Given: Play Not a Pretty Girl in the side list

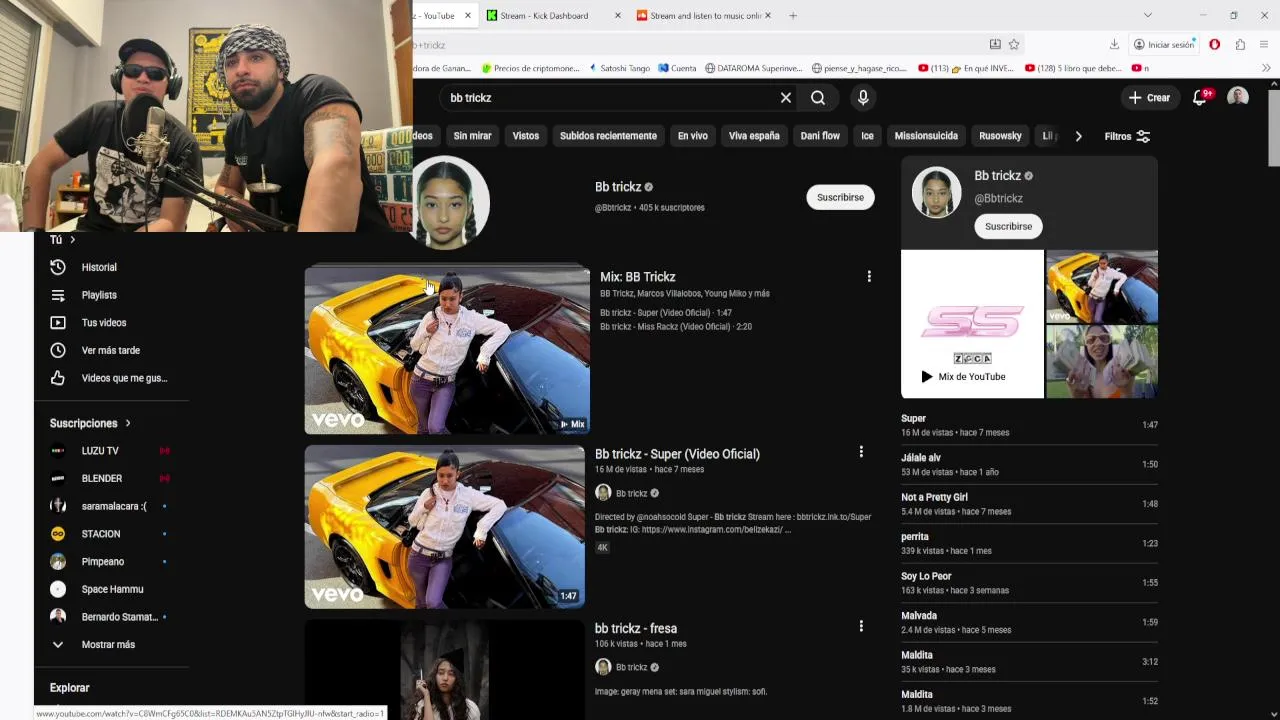Looking at the screenshot, I should click(1029, 504).
